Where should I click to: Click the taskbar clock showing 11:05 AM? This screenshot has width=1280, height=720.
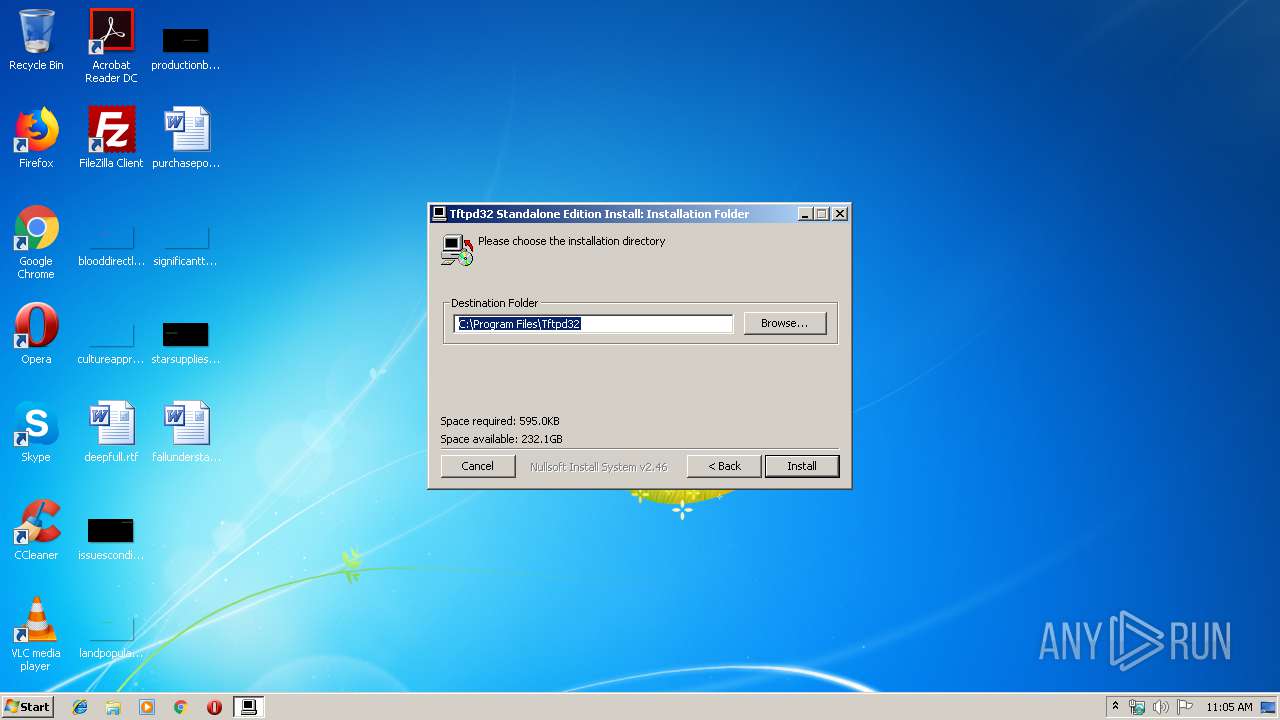tap(1229, 707)
